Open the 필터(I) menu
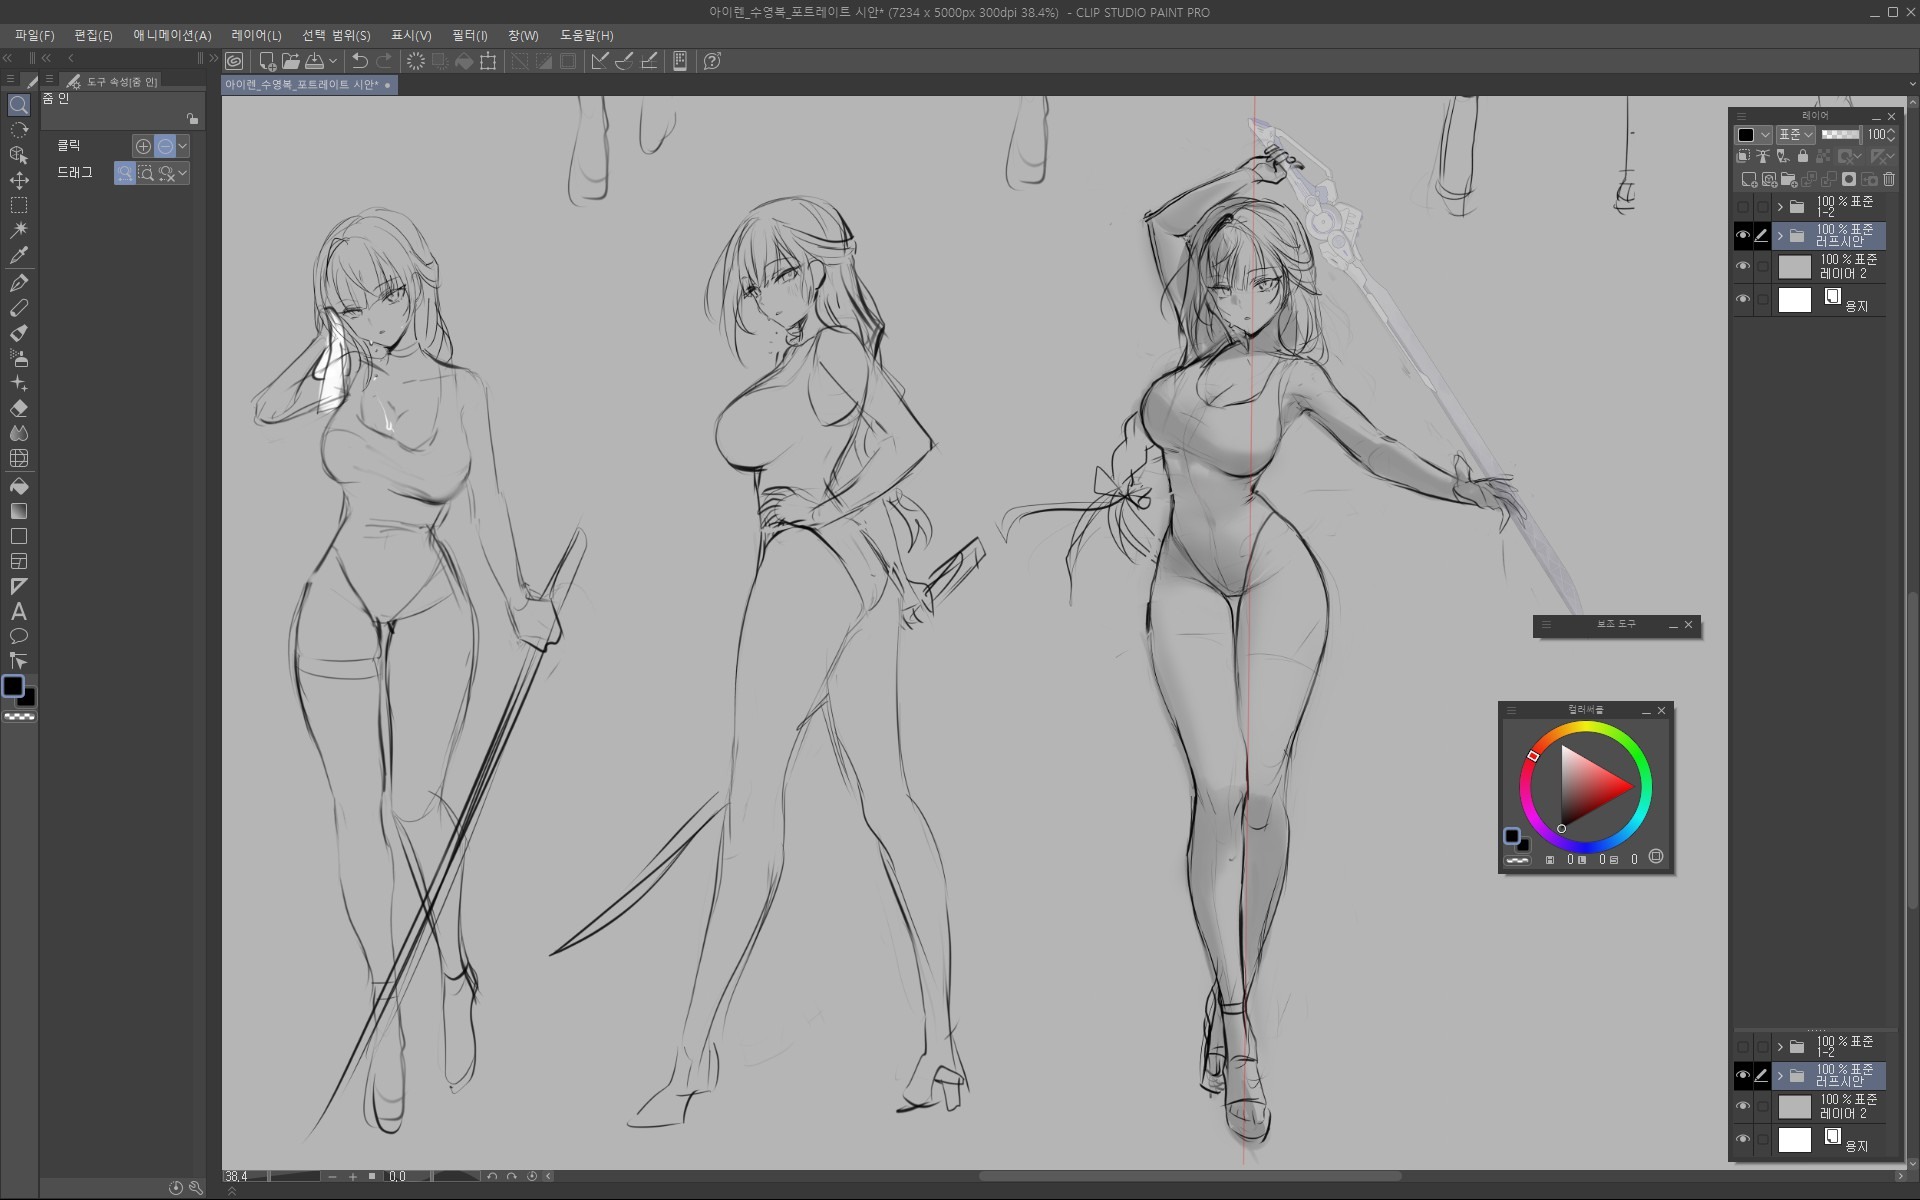This screenshot has height=1200, width=1920. point(469,35)
